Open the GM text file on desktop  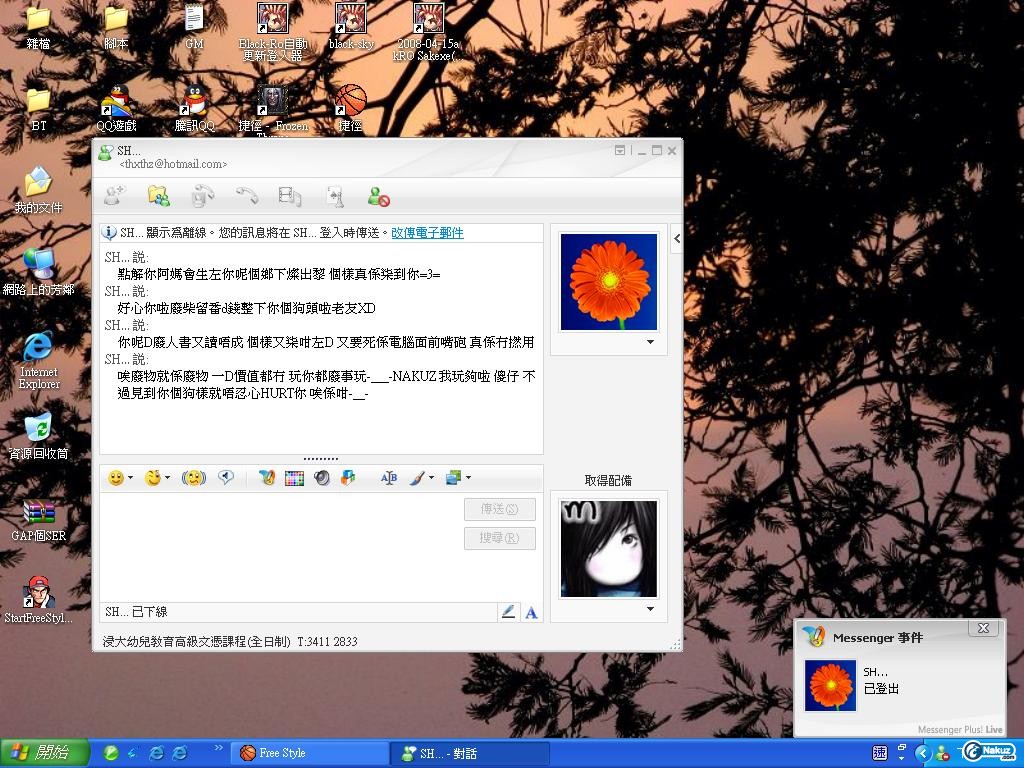194,27
